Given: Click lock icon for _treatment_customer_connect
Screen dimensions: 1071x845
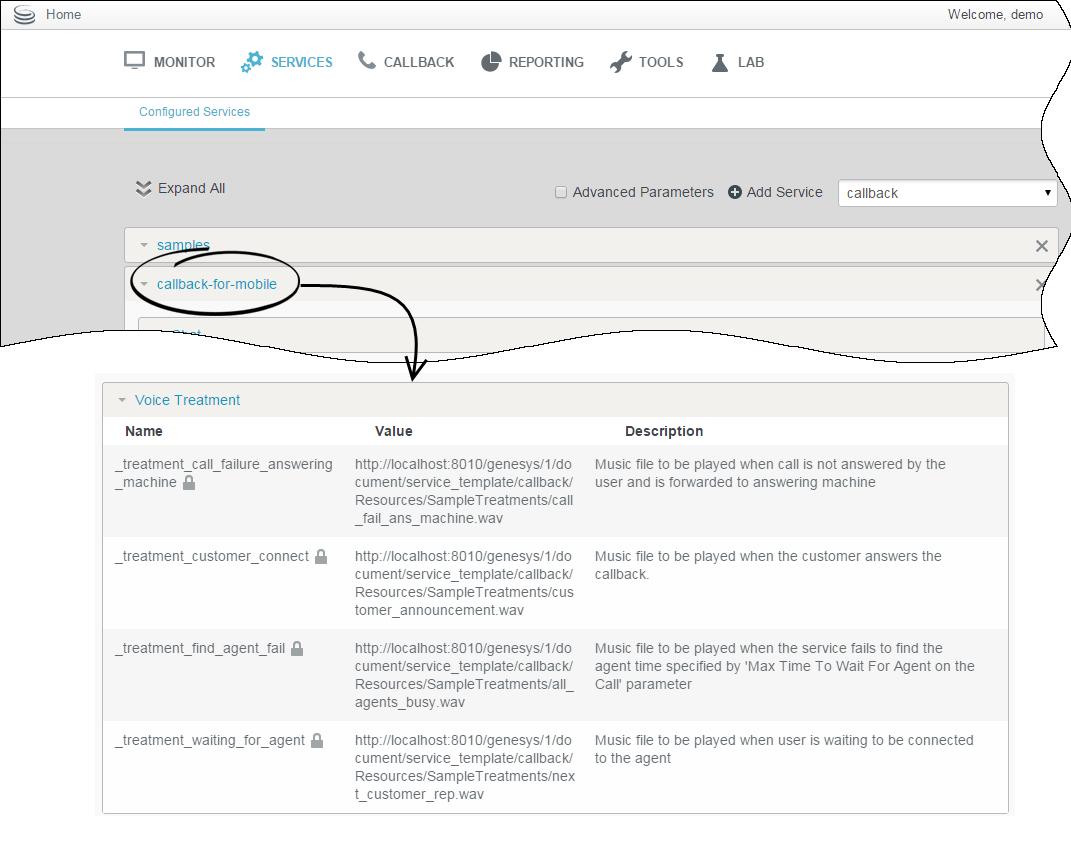Looking at the screenshot, I should tap(321, 556).
